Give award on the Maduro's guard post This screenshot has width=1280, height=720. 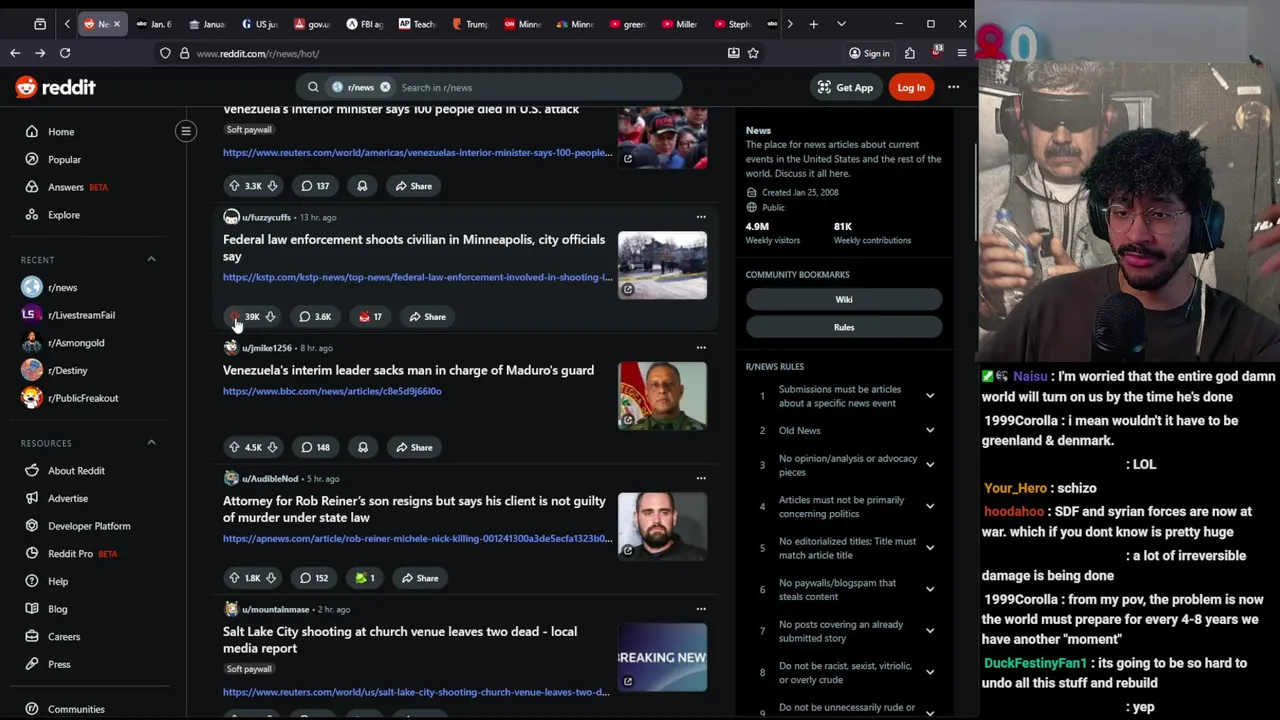pyautogui.click(x=362, y=447)
